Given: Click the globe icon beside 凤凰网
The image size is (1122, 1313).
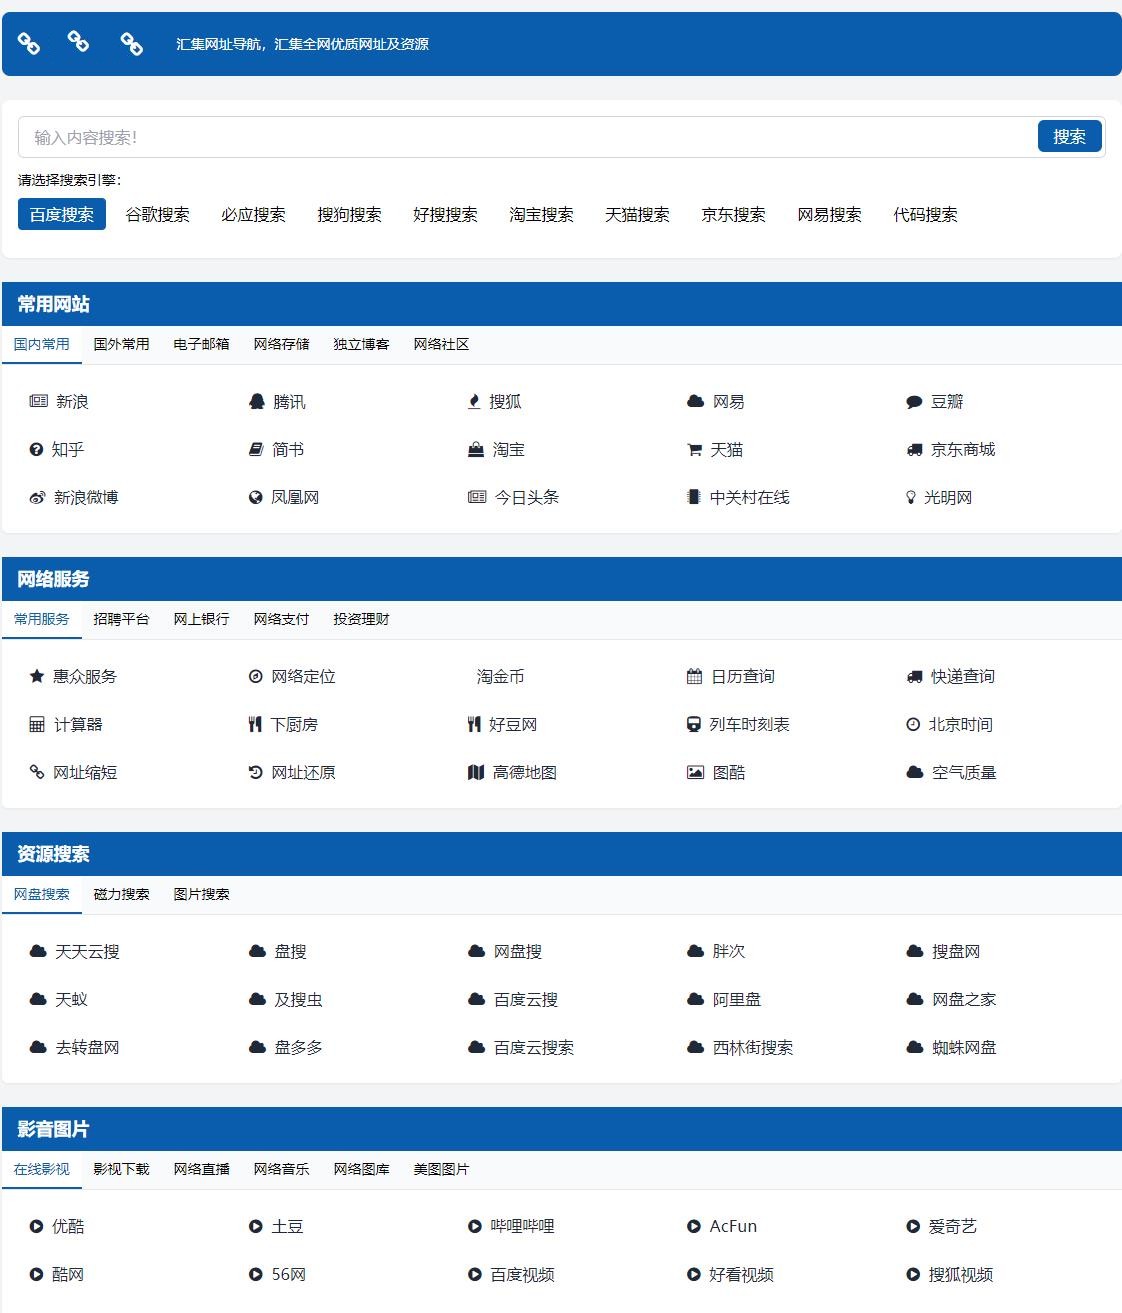Looking at the screenshot, I should pyautogui.click(x=255, y=497).
